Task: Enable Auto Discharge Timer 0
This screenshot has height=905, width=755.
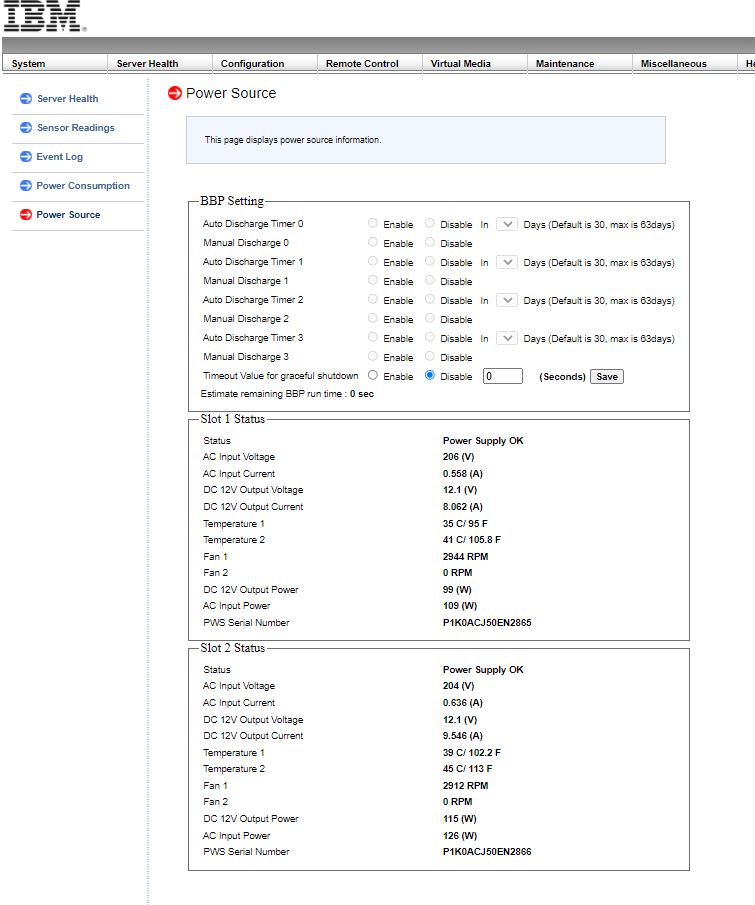Action: click(371, 224)
